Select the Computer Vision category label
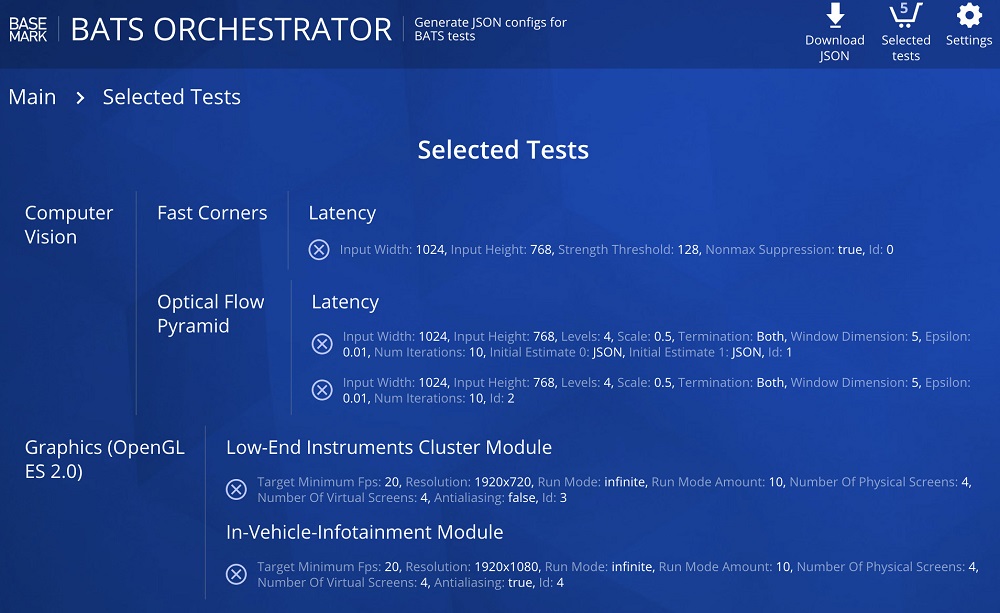1000x613 pixels. click(69, 225)
